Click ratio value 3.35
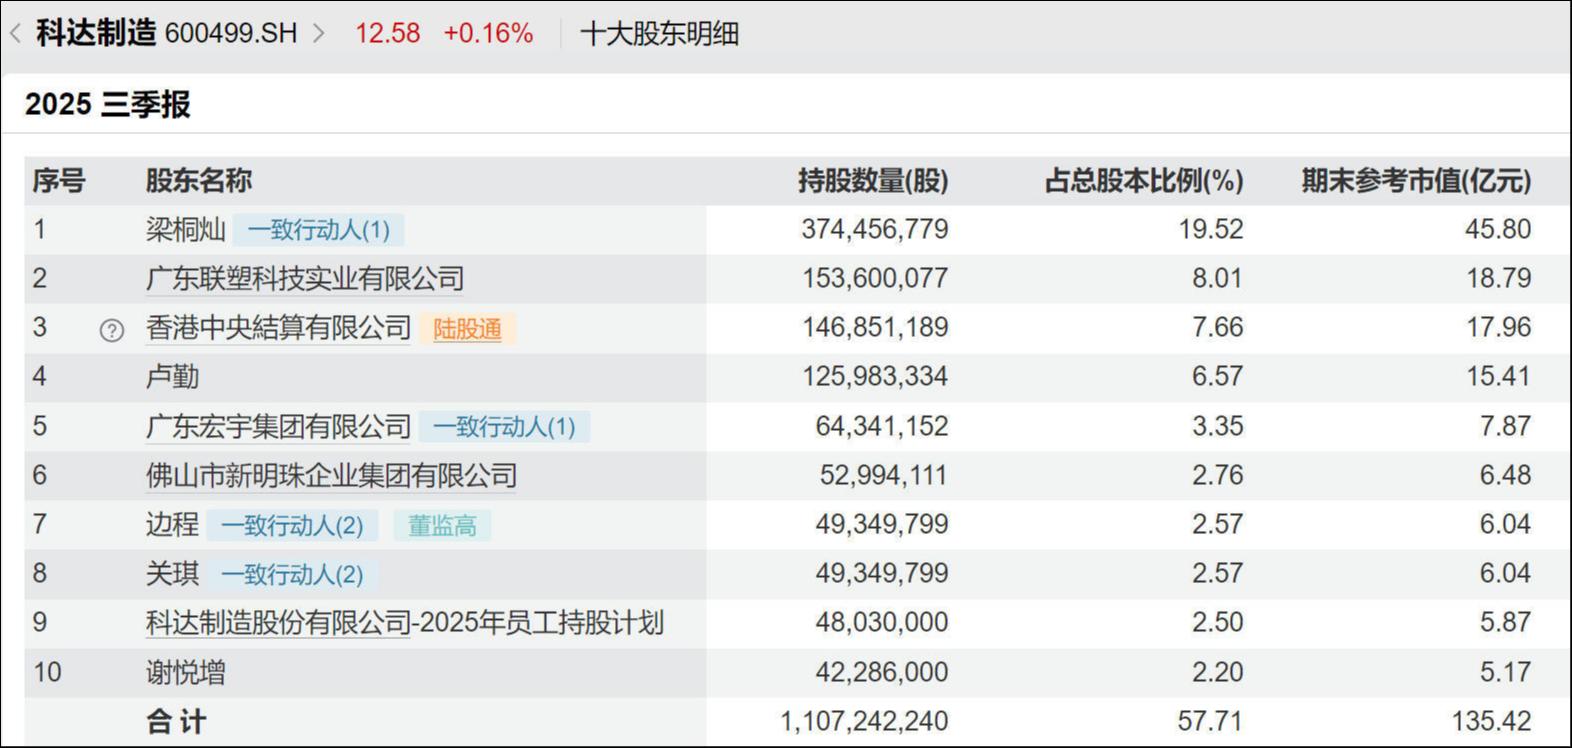Screen dimensions: 1572x748 (1217, 426)
